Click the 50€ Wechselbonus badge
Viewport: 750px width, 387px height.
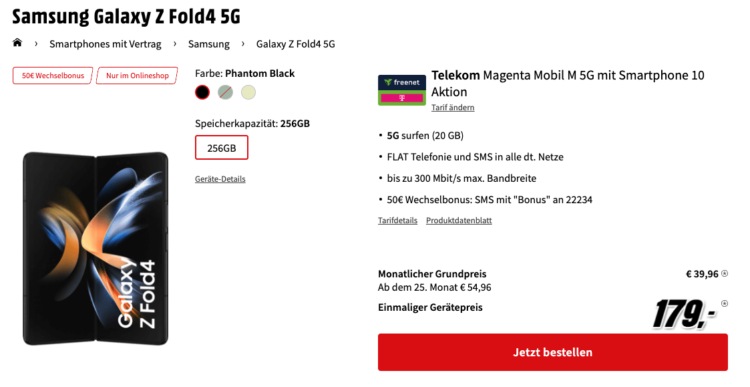click(53, 76)
